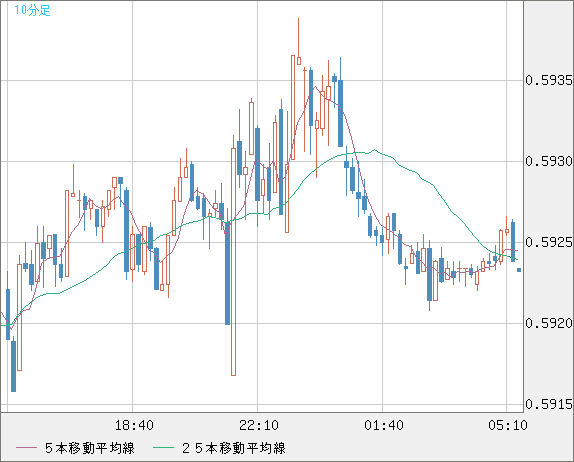Click the green 25-period average legend line
Screen dimensions: 574x462
163,448
